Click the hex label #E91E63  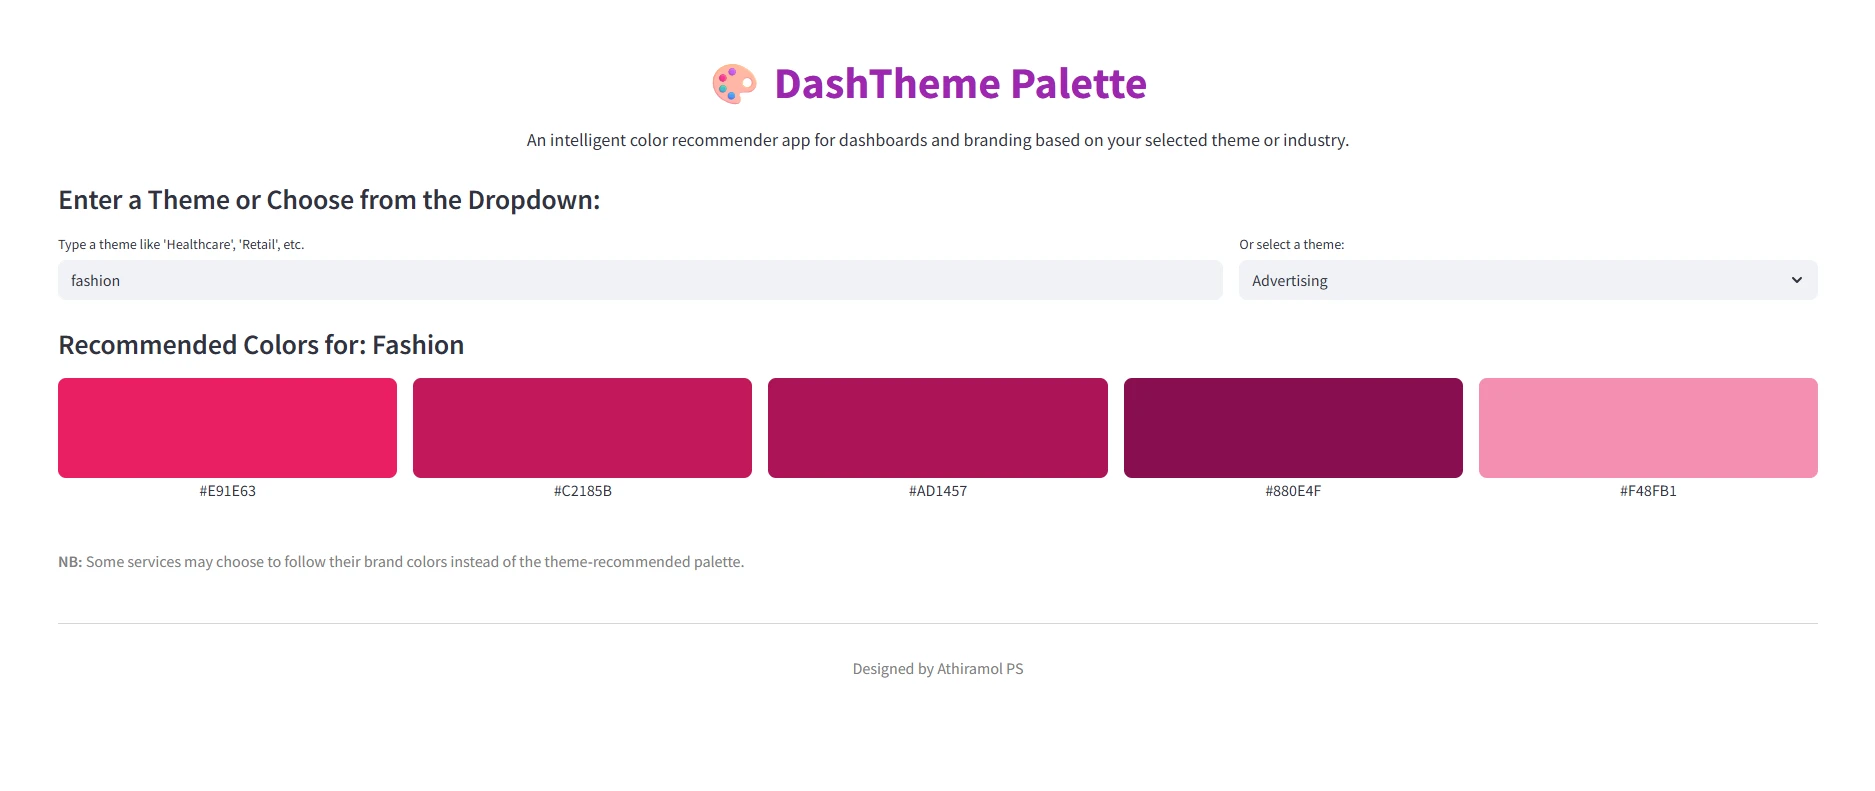pos(227,491)
